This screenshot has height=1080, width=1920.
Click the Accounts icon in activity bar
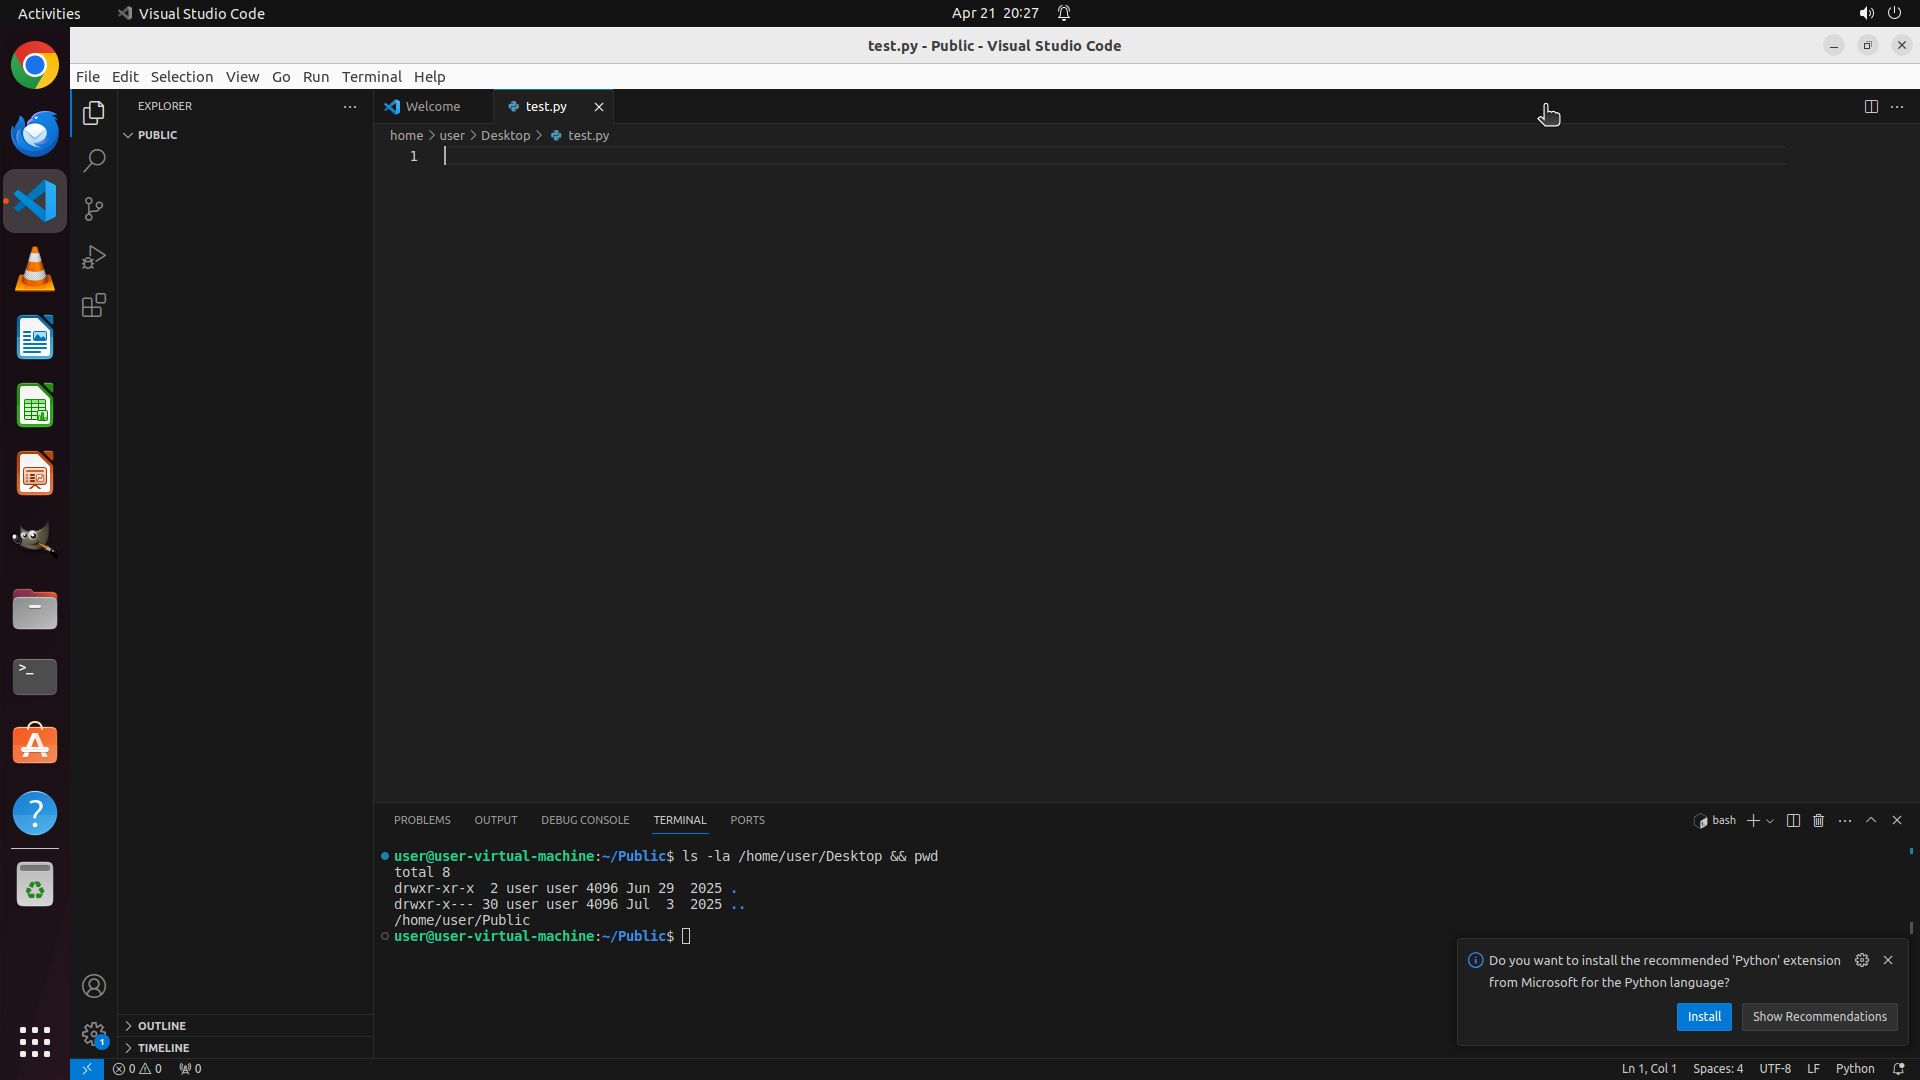tap(94, 986)
